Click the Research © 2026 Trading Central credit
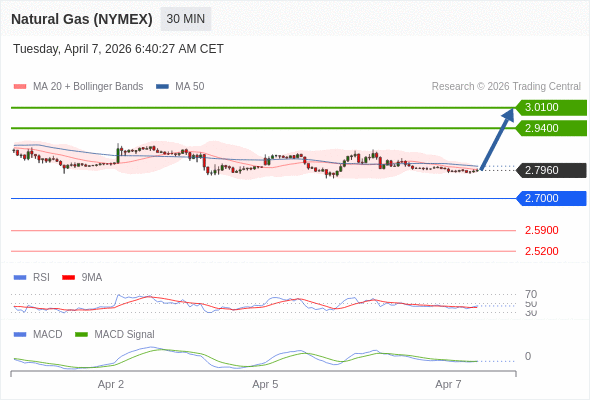Image resolution: width=590 pixels, height=400 pixels. click(506, 87)
